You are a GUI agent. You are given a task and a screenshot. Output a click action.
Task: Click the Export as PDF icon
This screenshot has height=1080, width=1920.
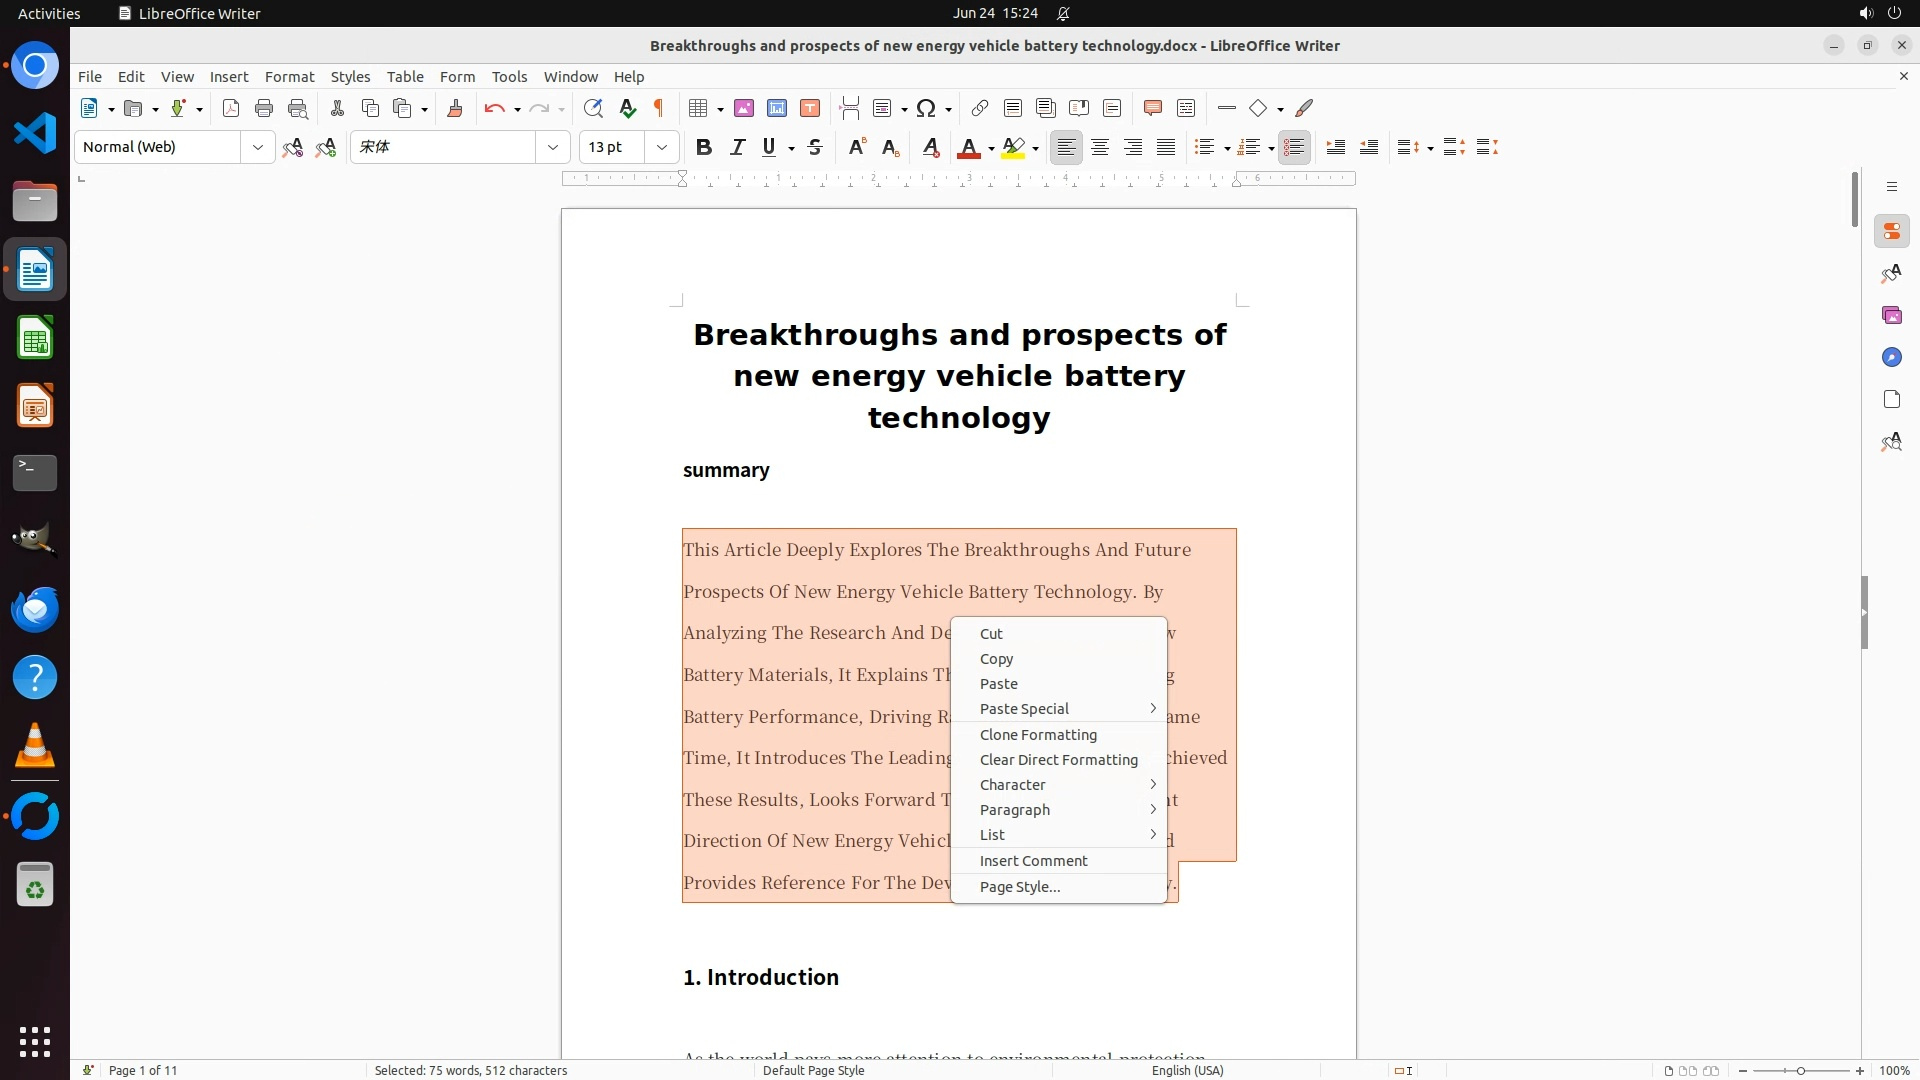click(x=231, y=108)
